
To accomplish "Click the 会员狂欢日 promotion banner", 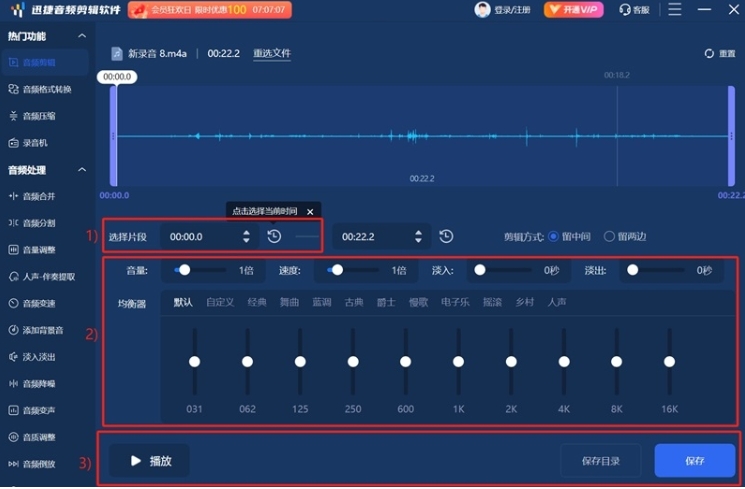I will [210, 10].
